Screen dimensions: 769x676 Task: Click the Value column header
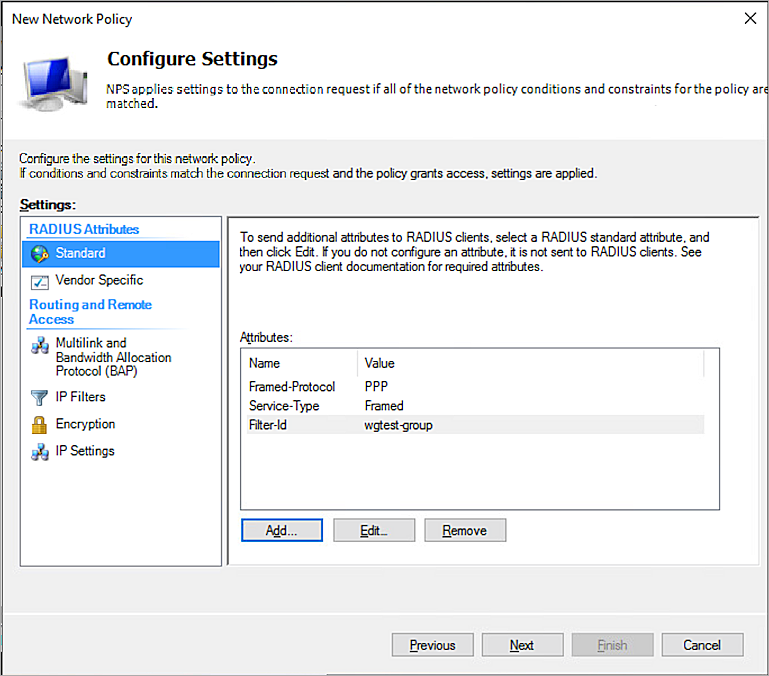coord(380,364)
